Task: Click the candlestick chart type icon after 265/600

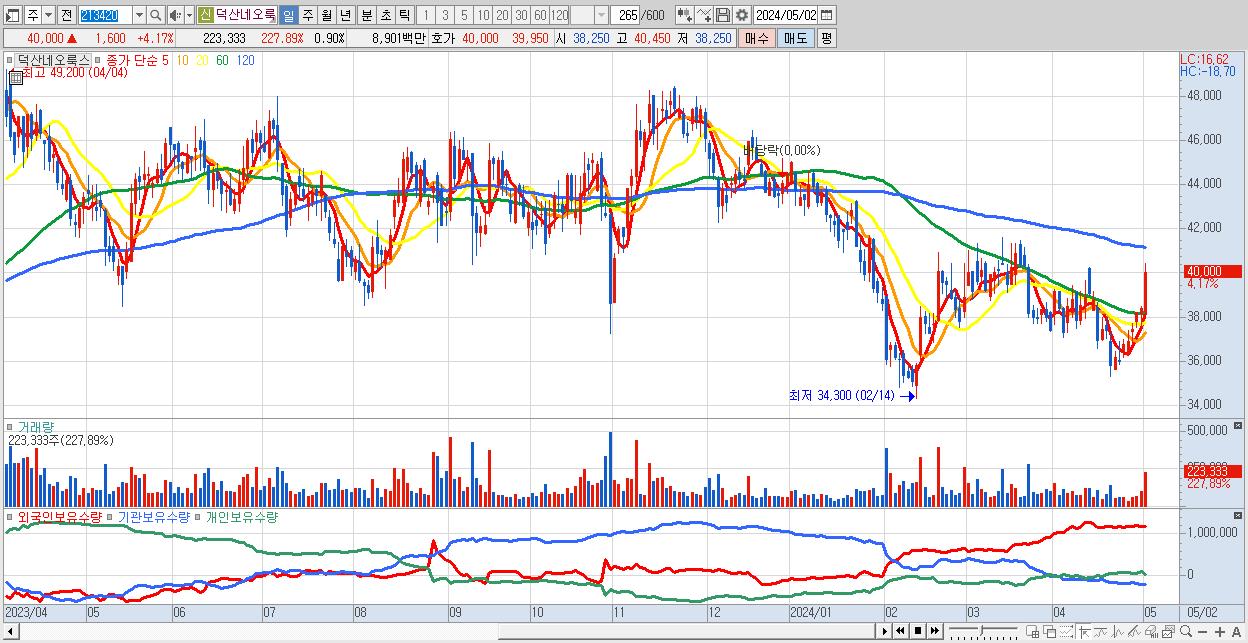Action: point(684,15)
